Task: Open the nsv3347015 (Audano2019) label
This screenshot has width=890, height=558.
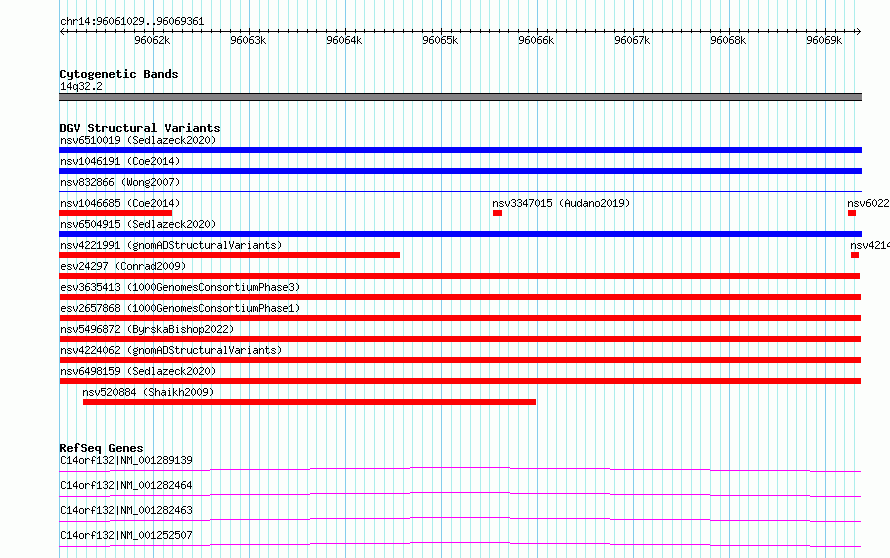Action: point(561,203)
